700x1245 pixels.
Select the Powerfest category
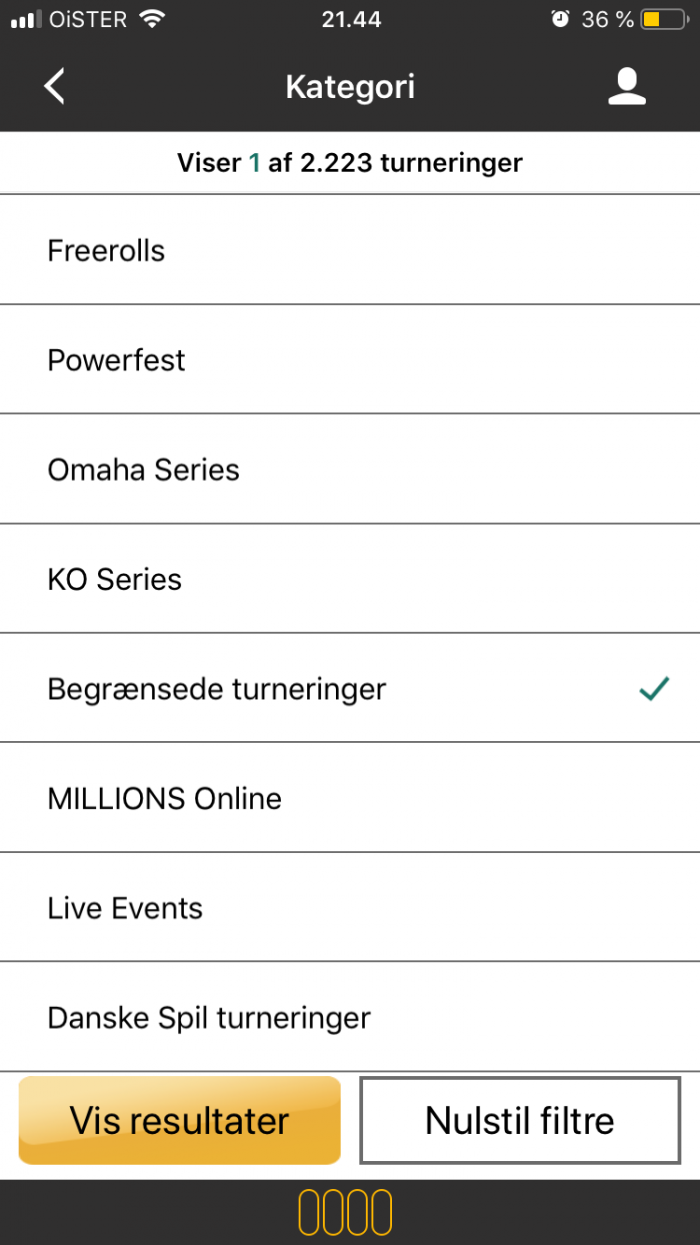350,359
